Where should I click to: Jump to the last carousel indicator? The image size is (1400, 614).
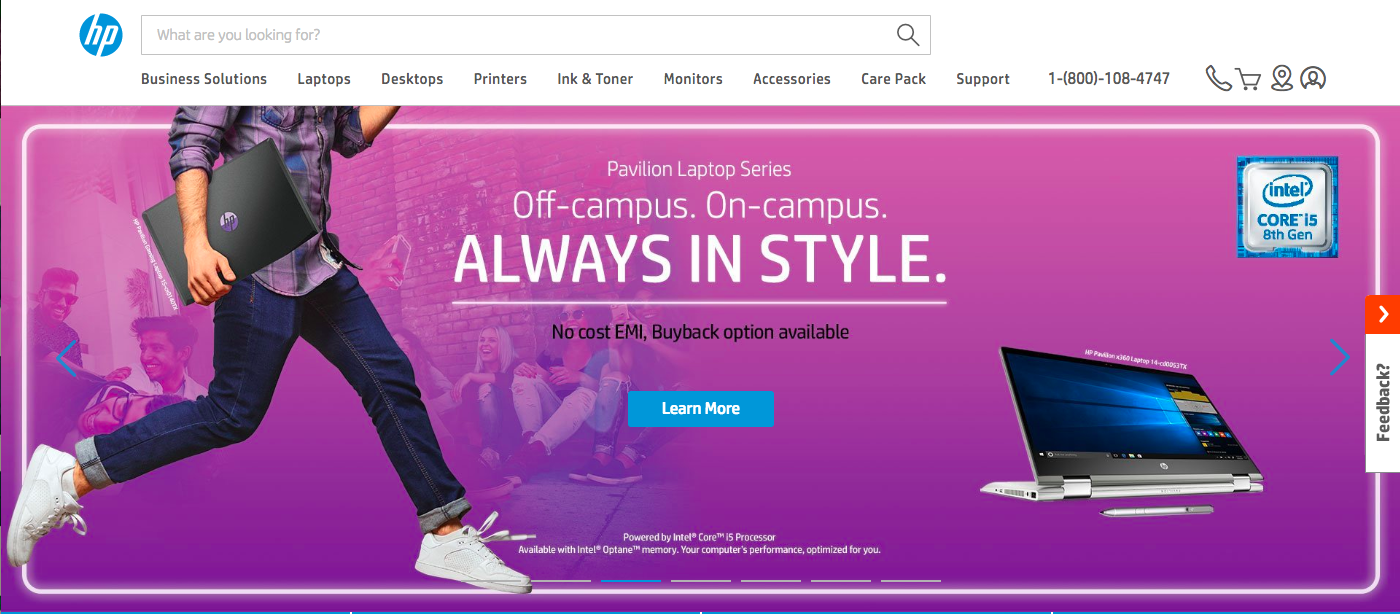[911, 580]
